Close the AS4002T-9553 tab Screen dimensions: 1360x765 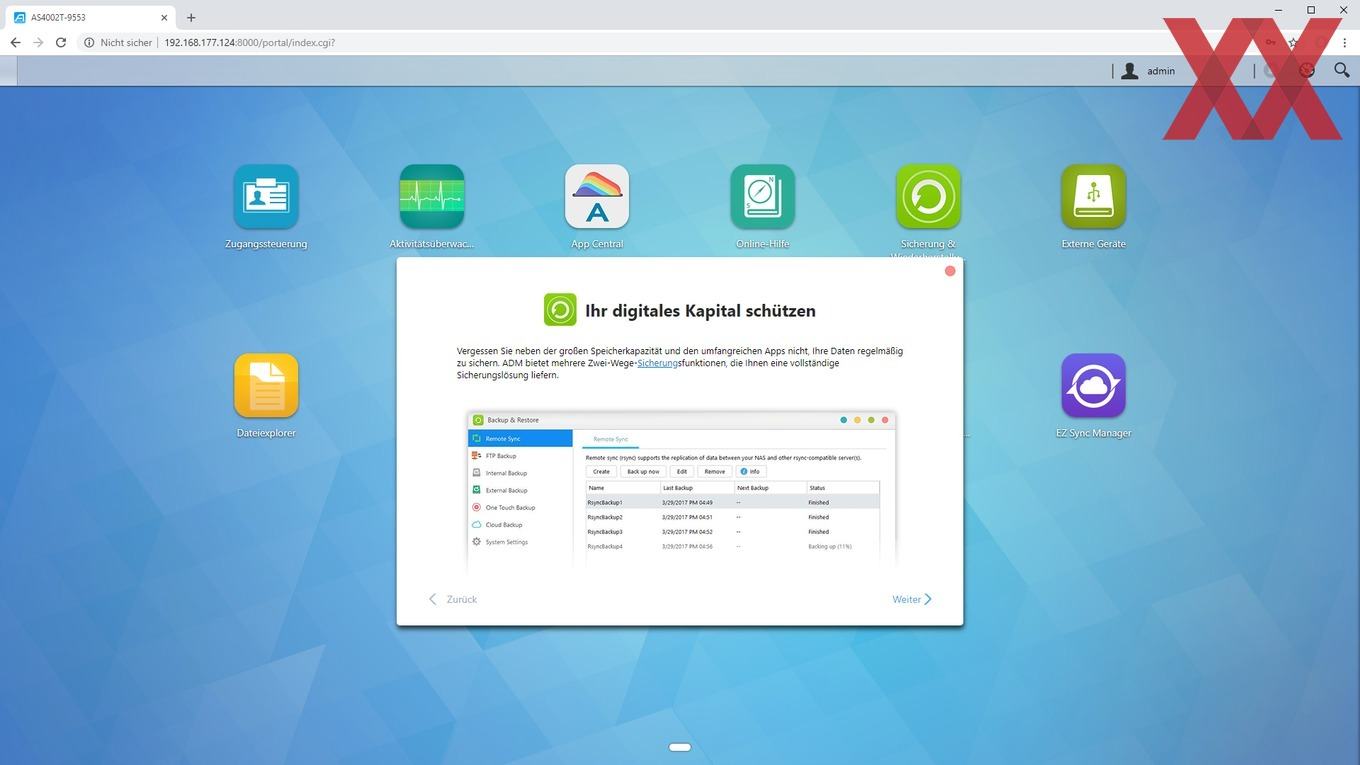[165, 17]
